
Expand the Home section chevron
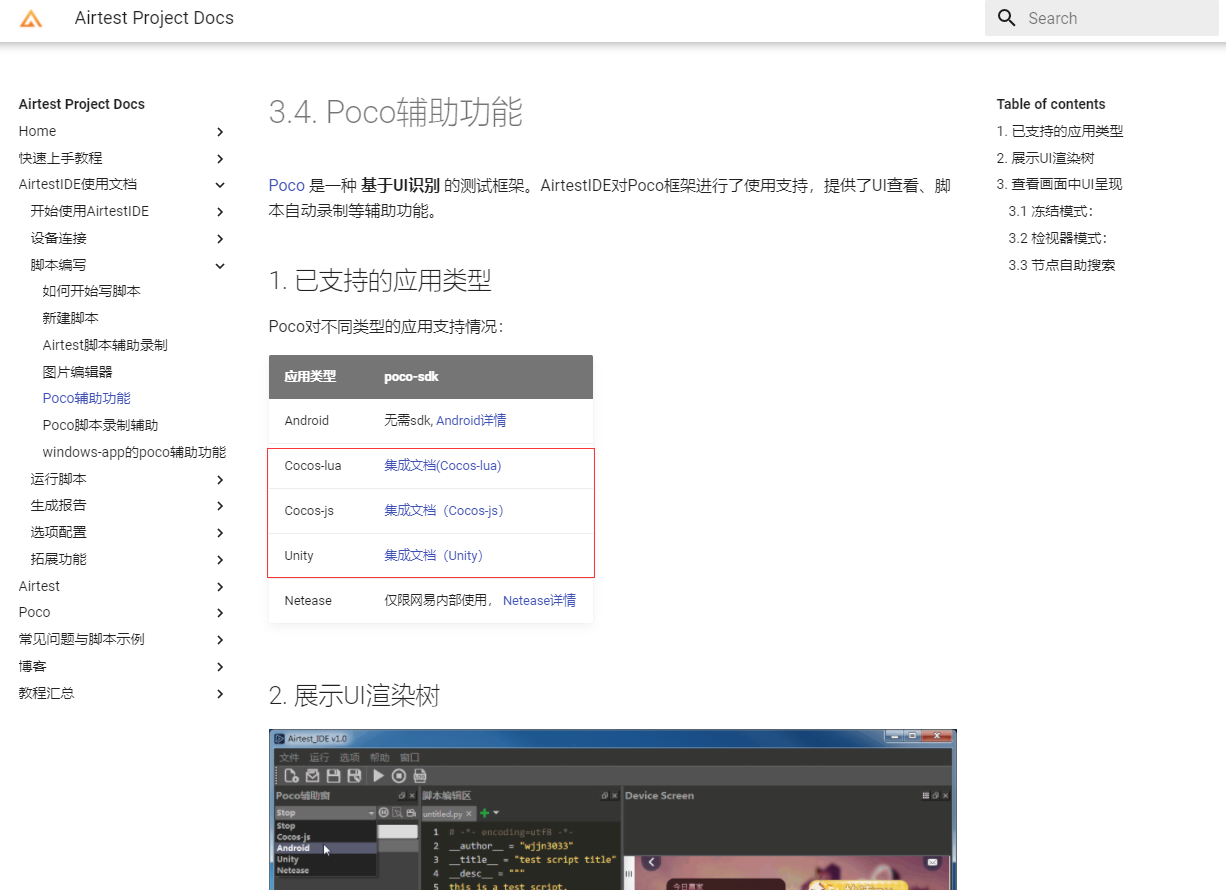(220, 132)
